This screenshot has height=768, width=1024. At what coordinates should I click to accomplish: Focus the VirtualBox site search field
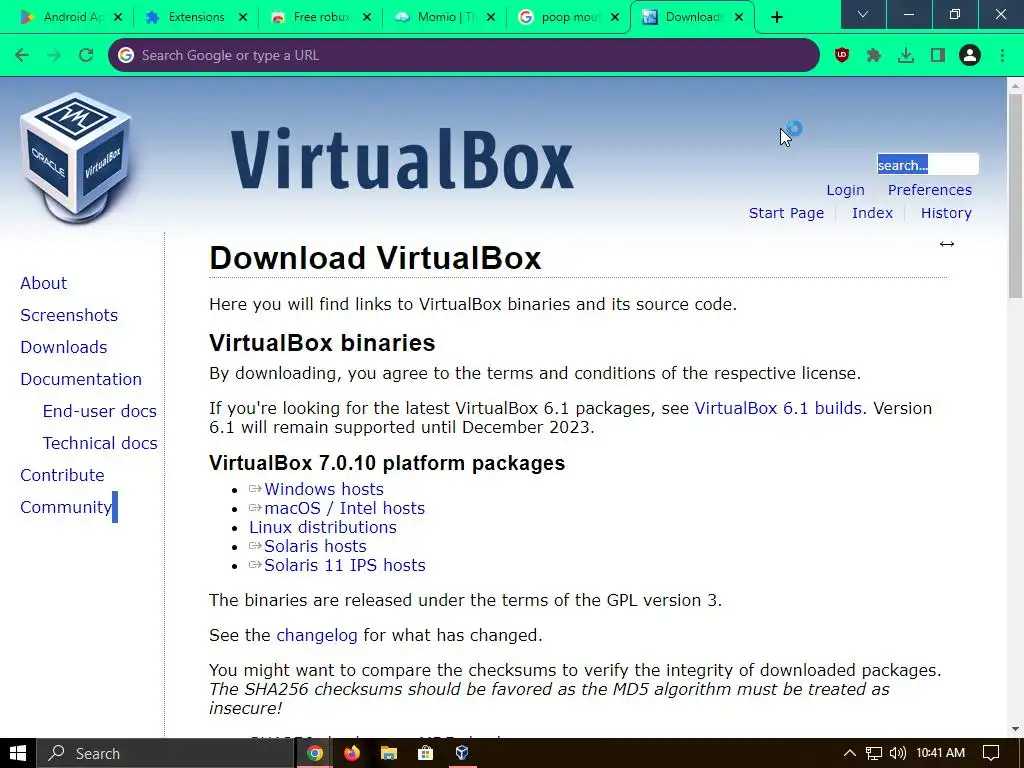click(927, 165)
